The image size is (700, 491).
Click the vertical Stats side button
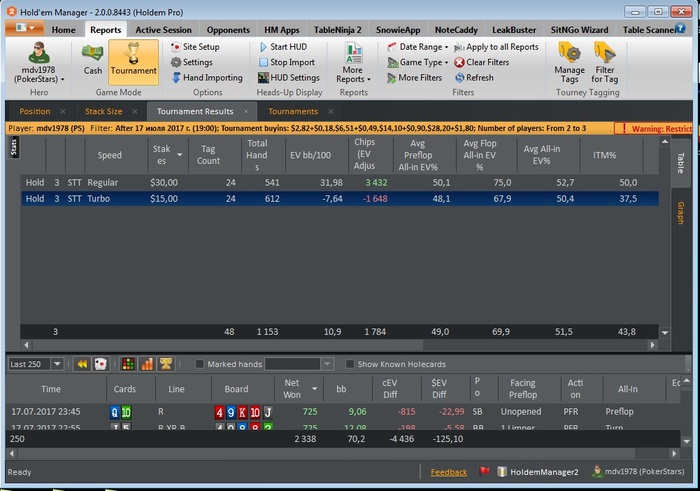14,147
